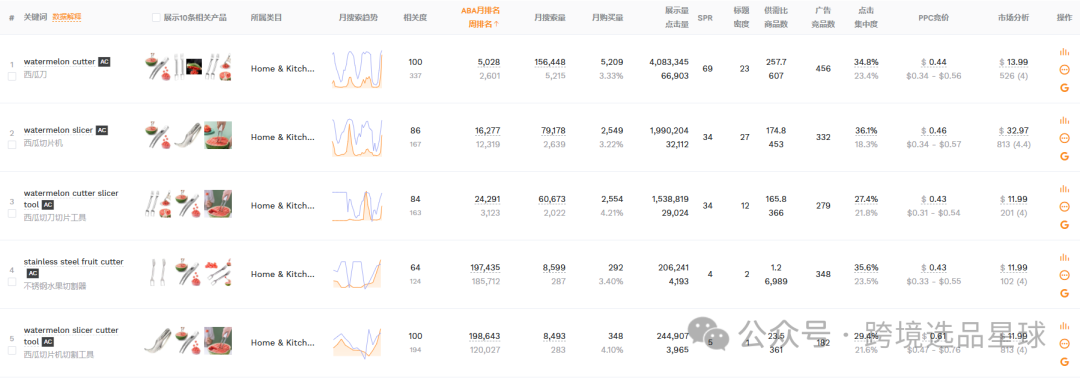Click AC badge next to watermelon cutter
Screen dimensions: 1080x378
[104, 62]
